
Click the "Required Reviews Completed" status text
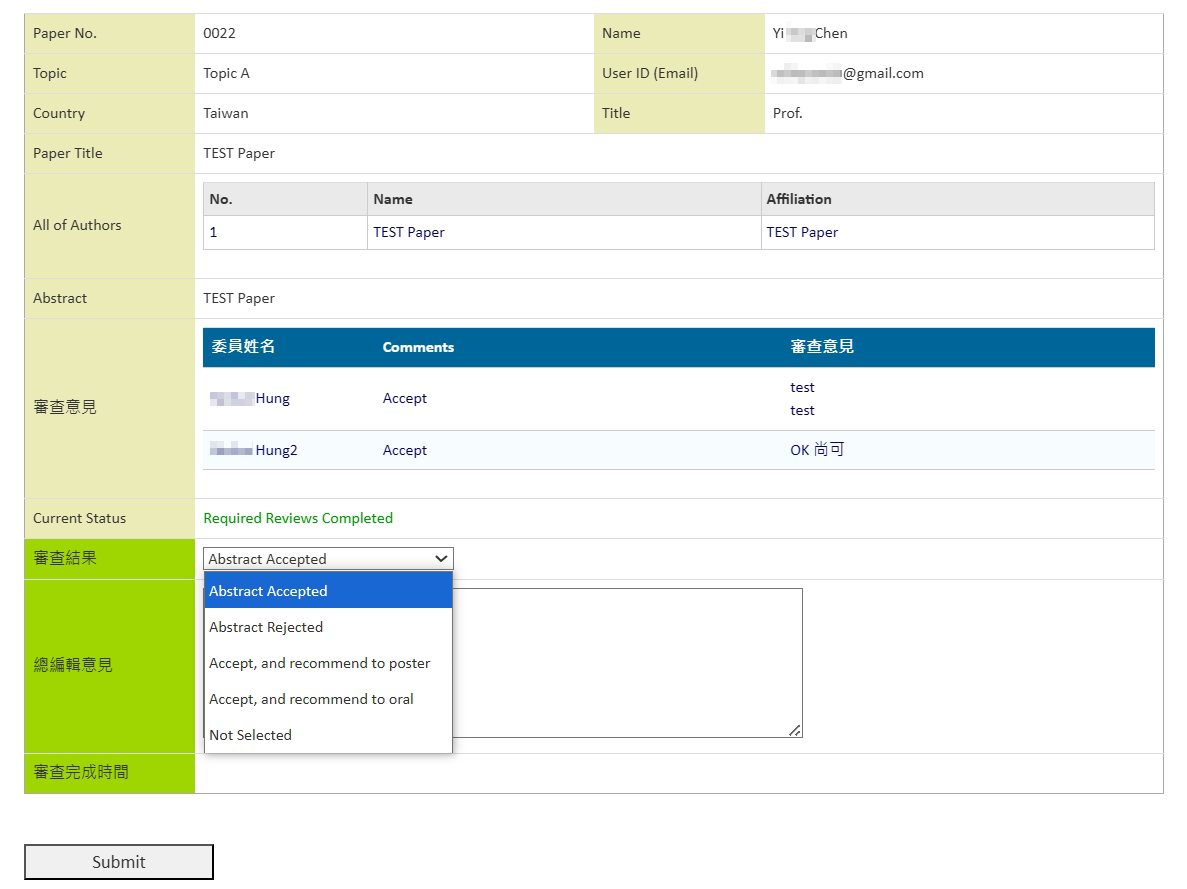[x=298, y=518]
